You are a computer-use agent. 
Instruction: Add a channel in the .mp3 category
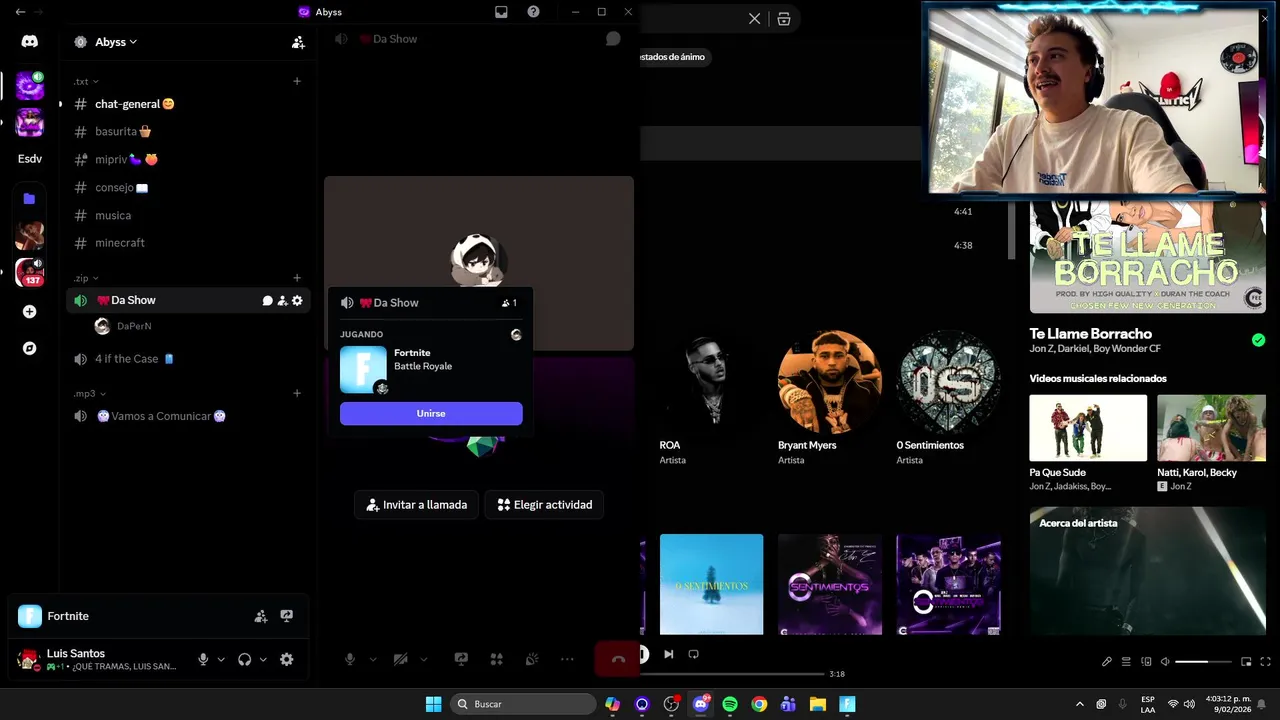tap(297, 393)
